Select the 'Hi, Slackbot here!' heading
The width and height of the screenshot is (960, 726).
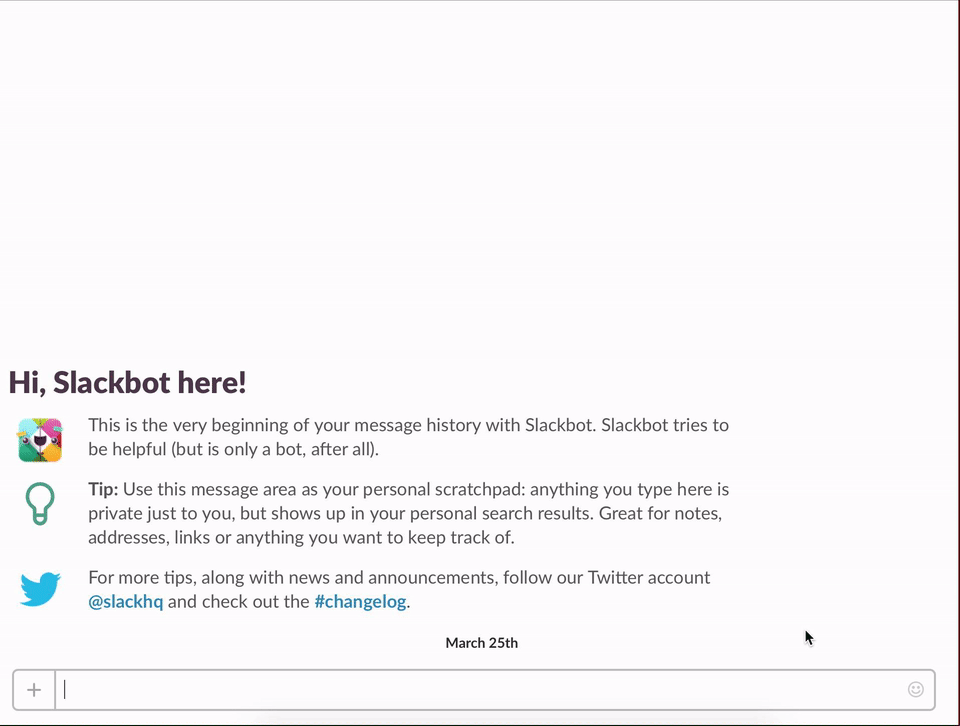[128, 382]
